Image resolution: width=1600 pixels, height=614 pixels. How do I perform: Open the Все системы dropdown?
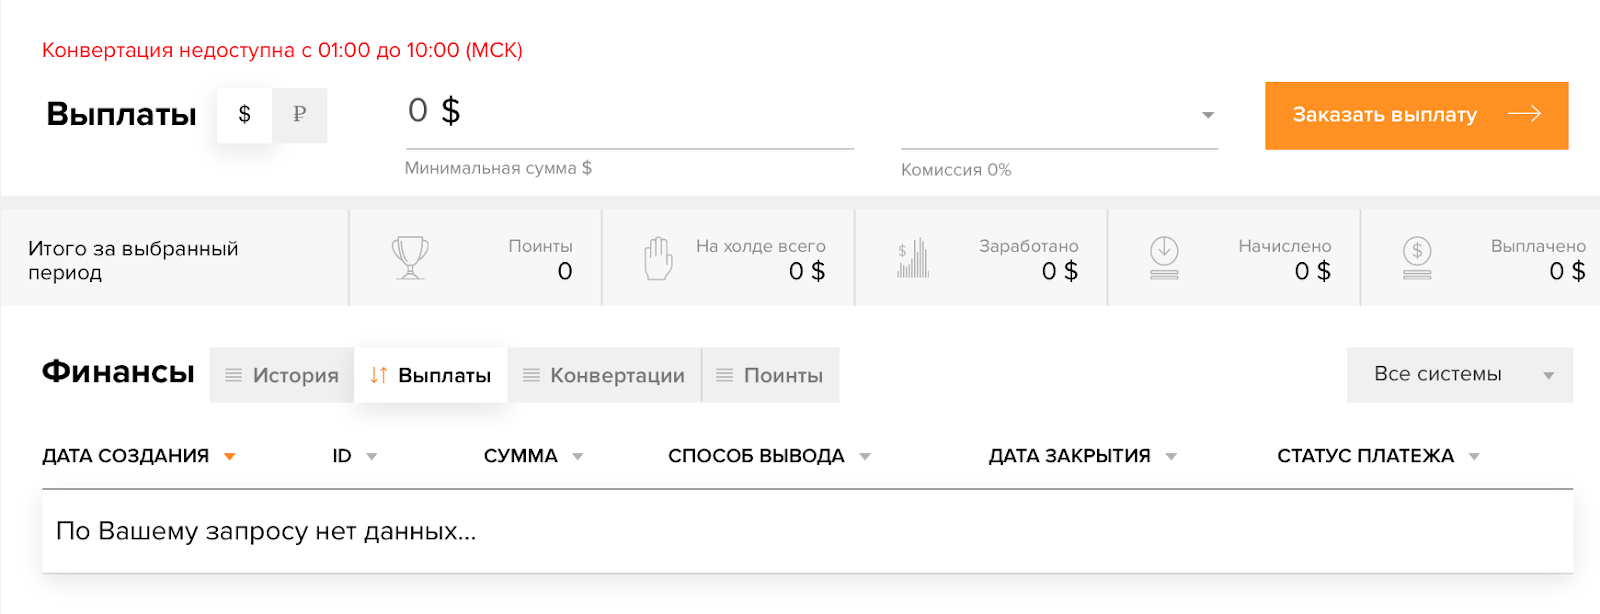click(x=1459, y=375)
